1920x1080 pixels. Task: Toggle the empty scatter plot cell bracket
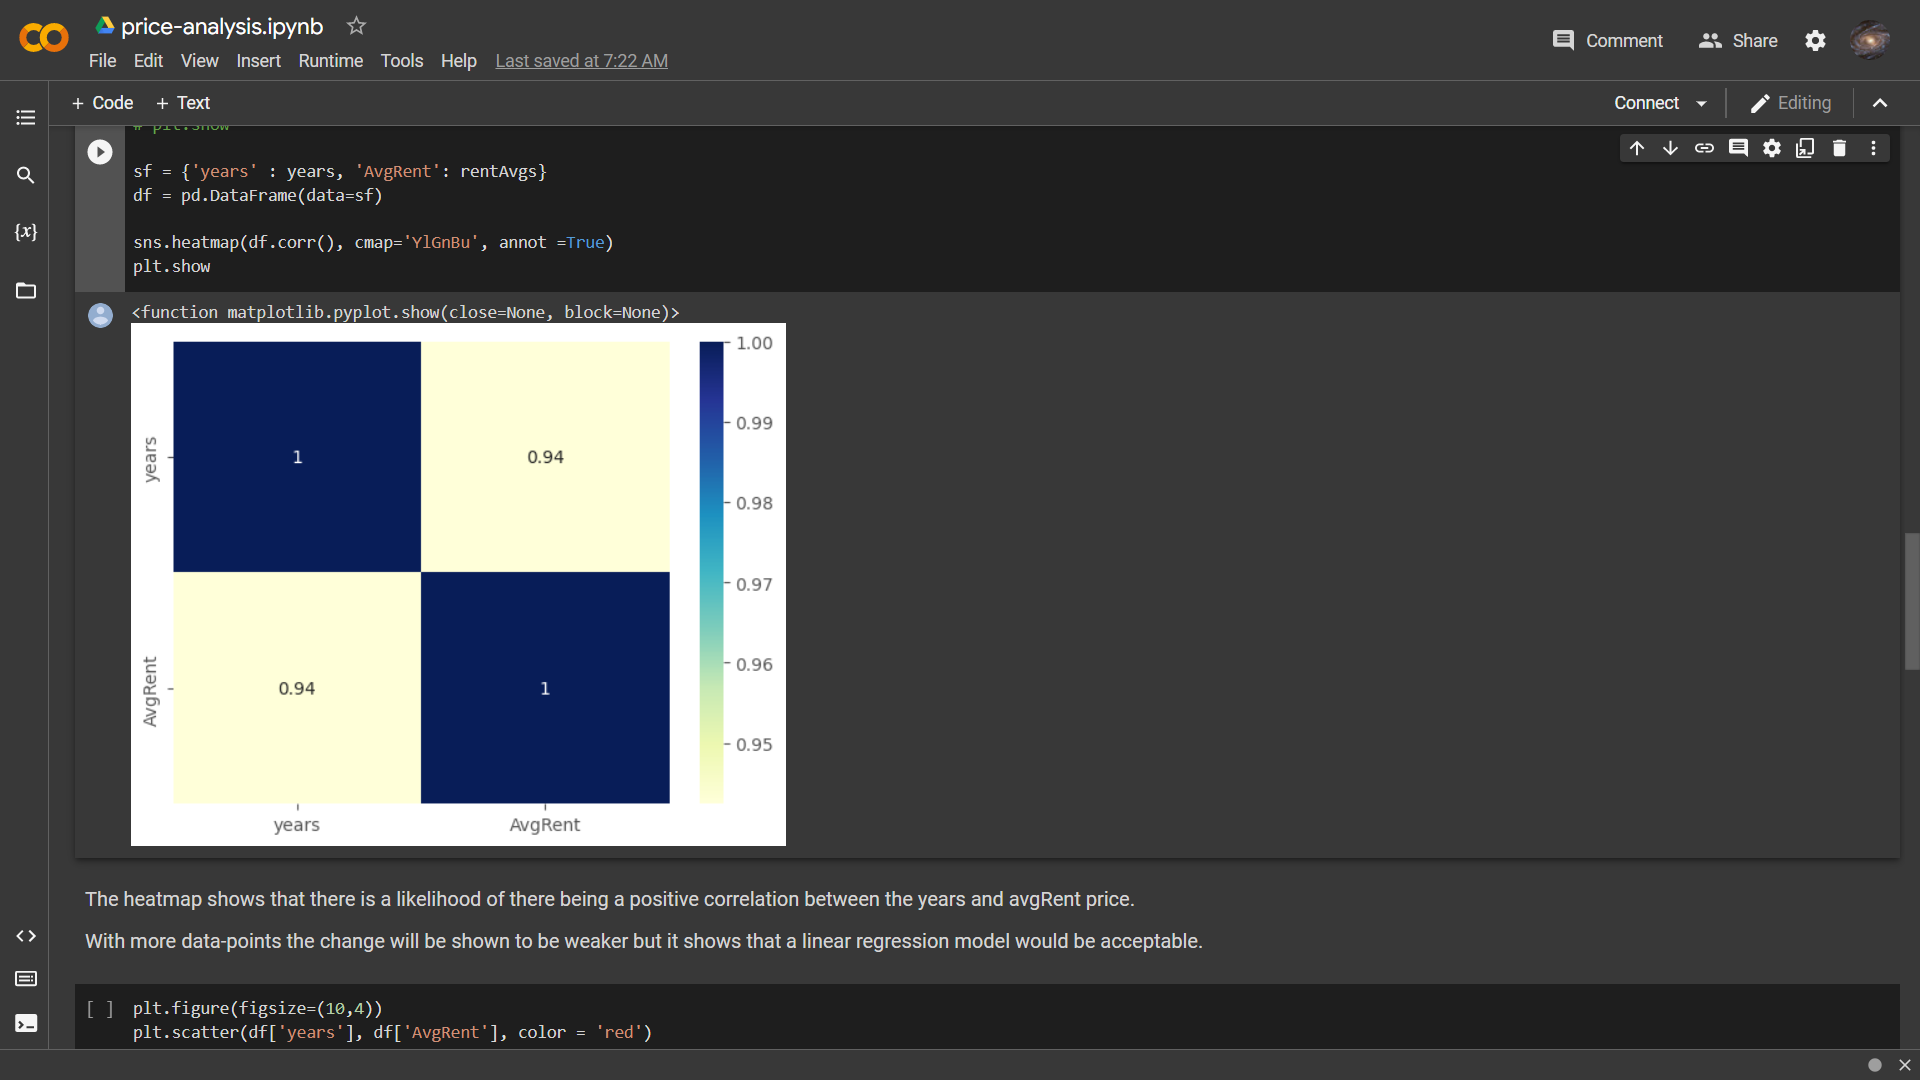[x=99, y=1009]
